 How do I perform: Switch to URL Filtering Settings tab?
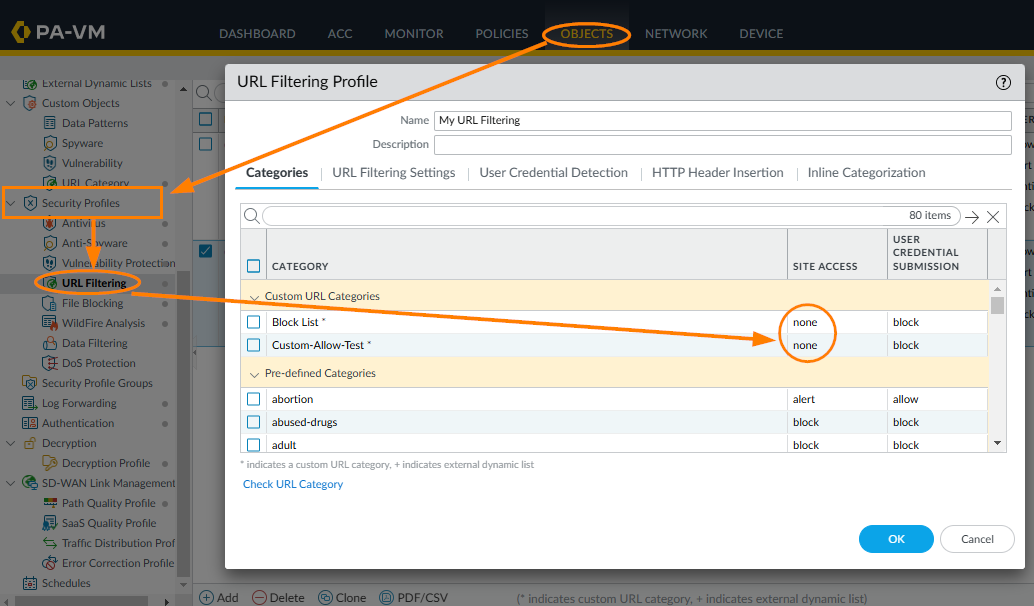coord(393,173)
